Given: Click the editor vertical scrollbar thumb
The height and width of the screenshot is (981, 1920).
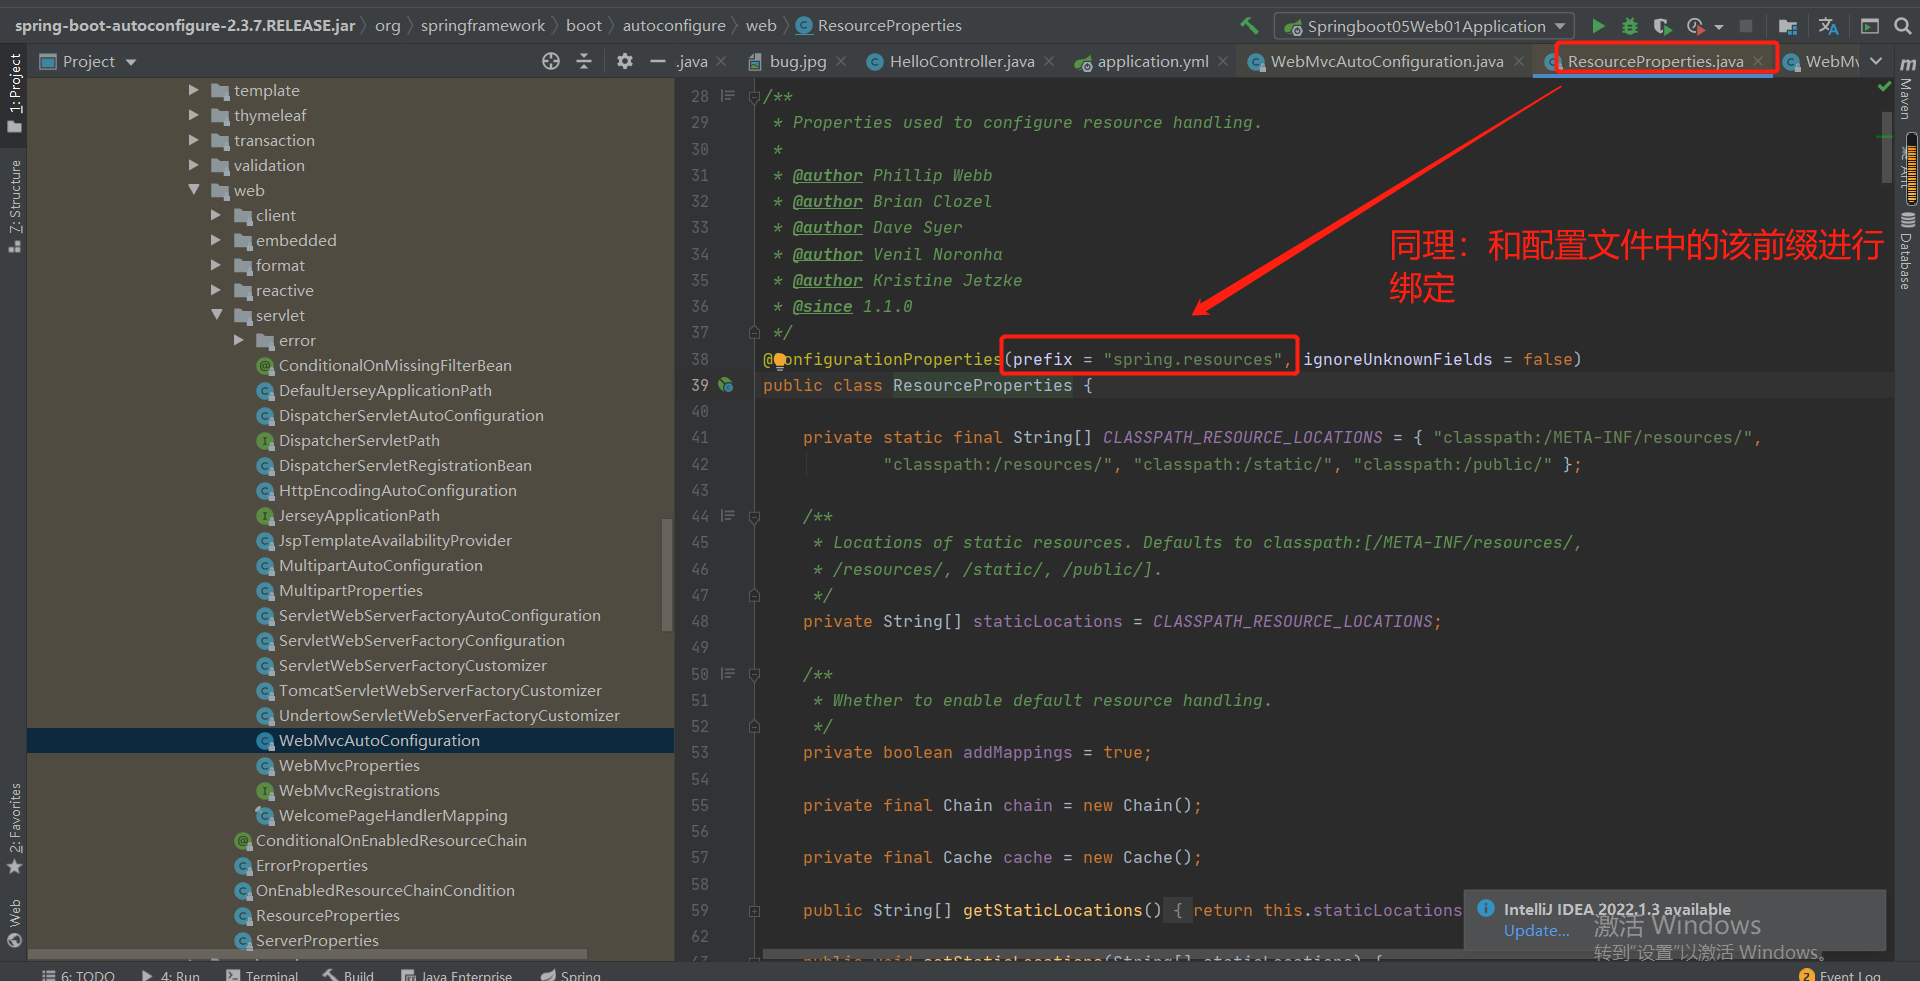Looking at the screenshot, I should (x=1886, y=147).
